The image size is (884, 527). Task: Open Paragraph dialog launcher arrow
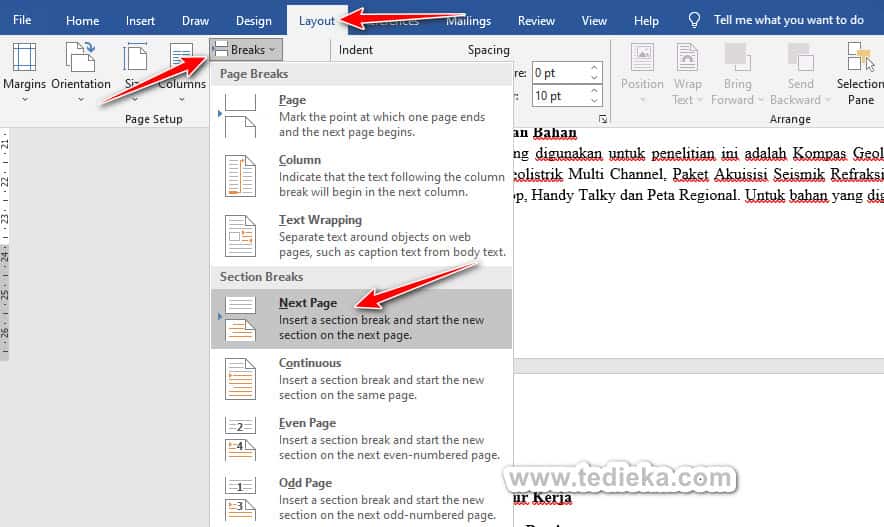pyautogui.click(x=602, y=117)
